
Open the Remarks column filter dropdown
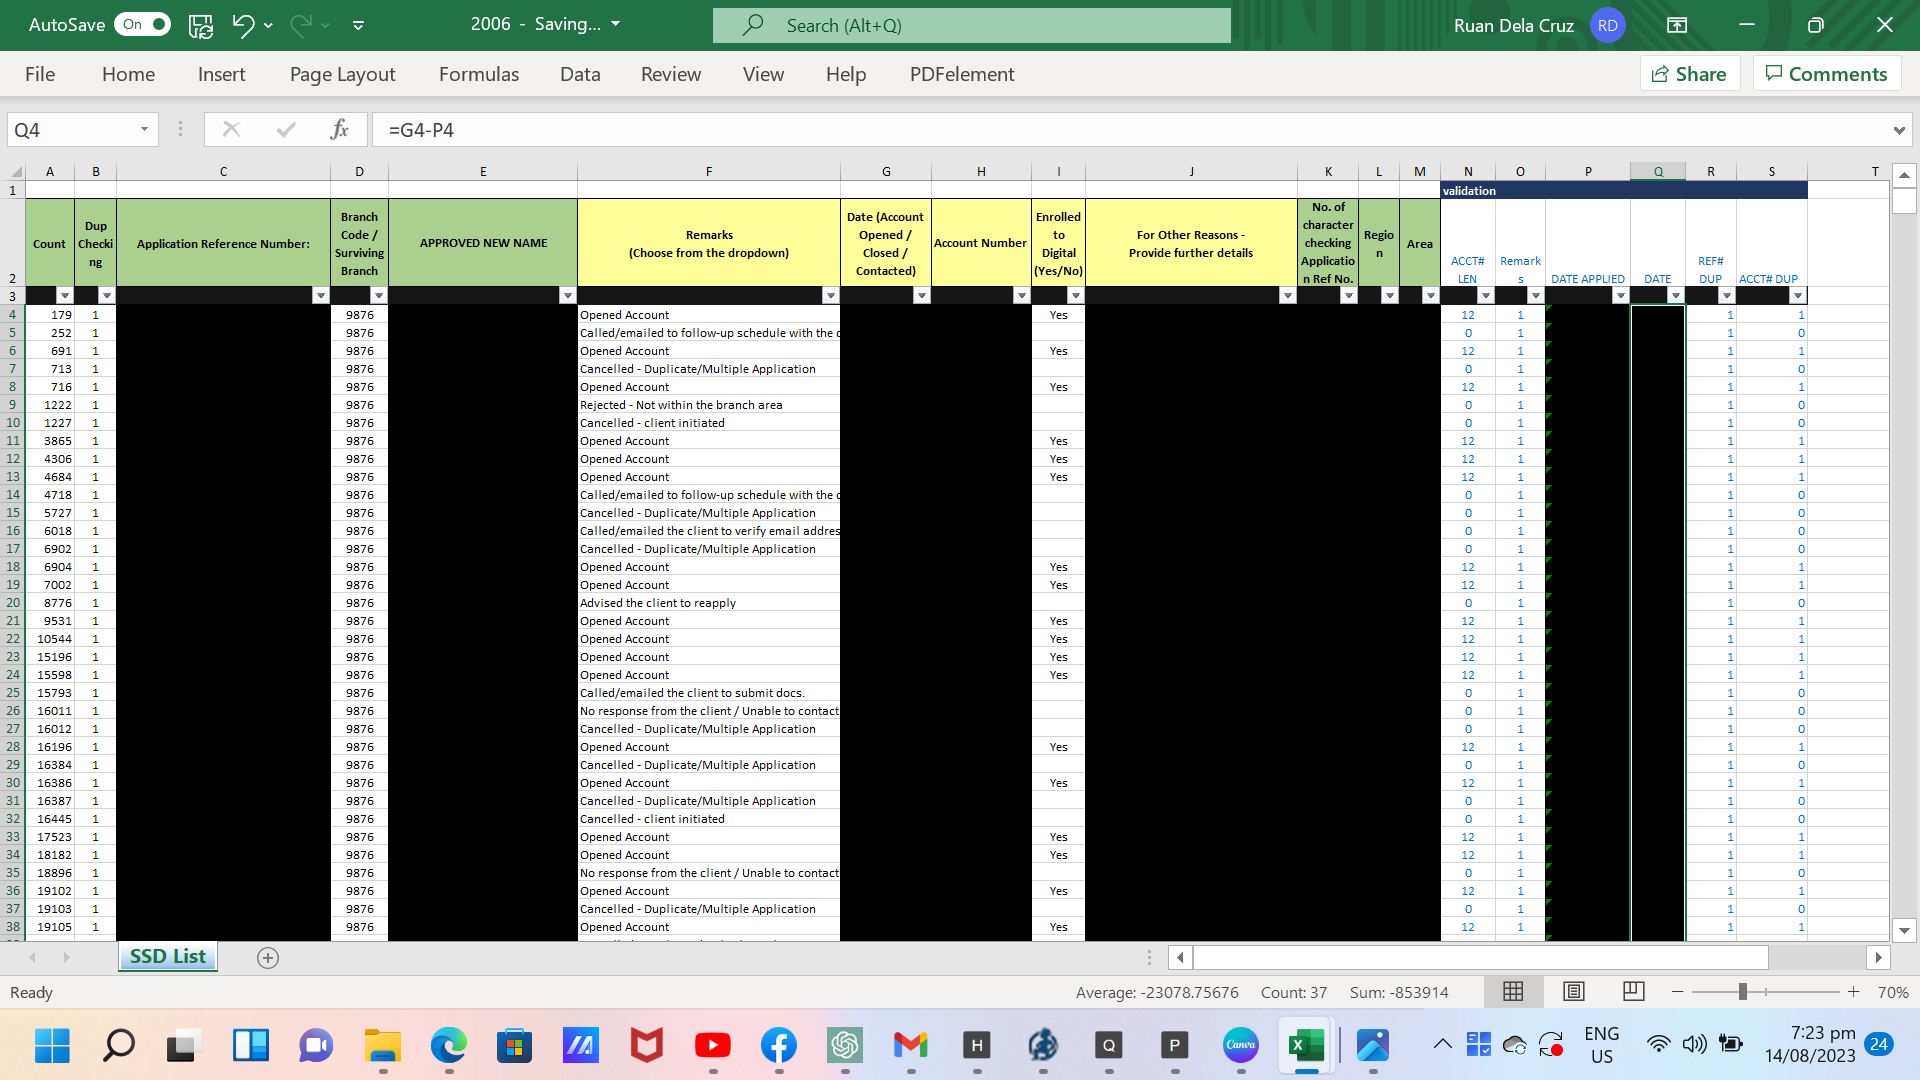point(830,296)
